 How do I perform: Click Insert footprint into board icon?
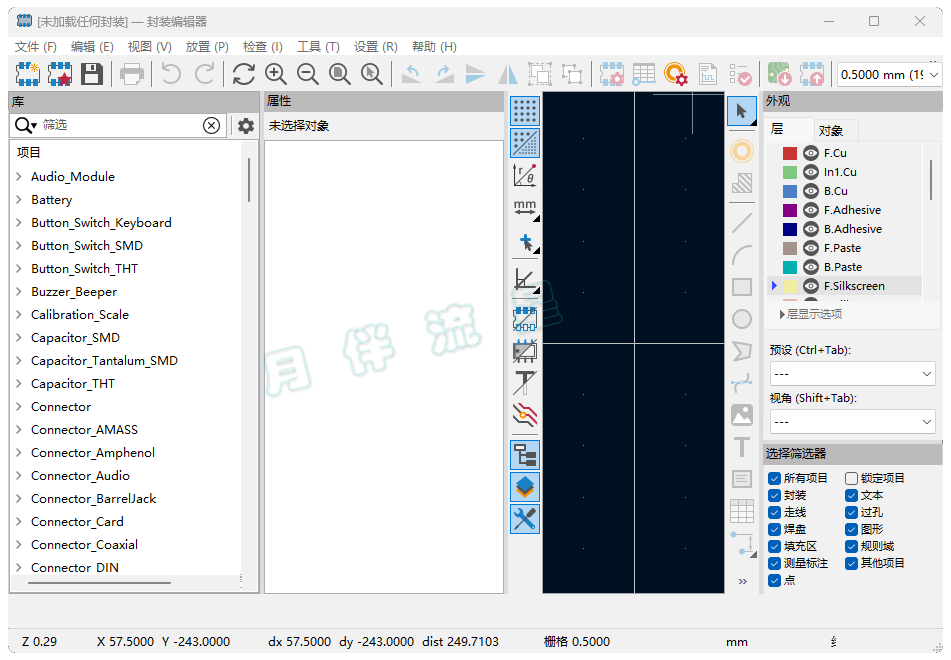tap(812, 74)
